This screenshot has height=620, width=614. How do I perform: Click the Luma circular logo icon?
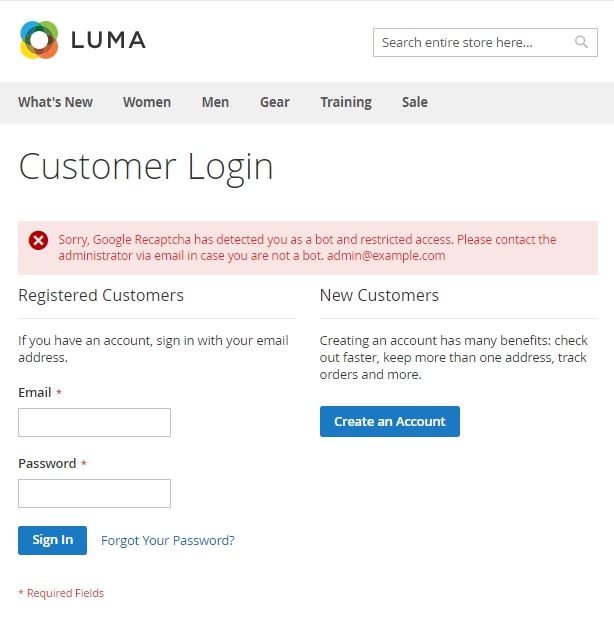40,40
